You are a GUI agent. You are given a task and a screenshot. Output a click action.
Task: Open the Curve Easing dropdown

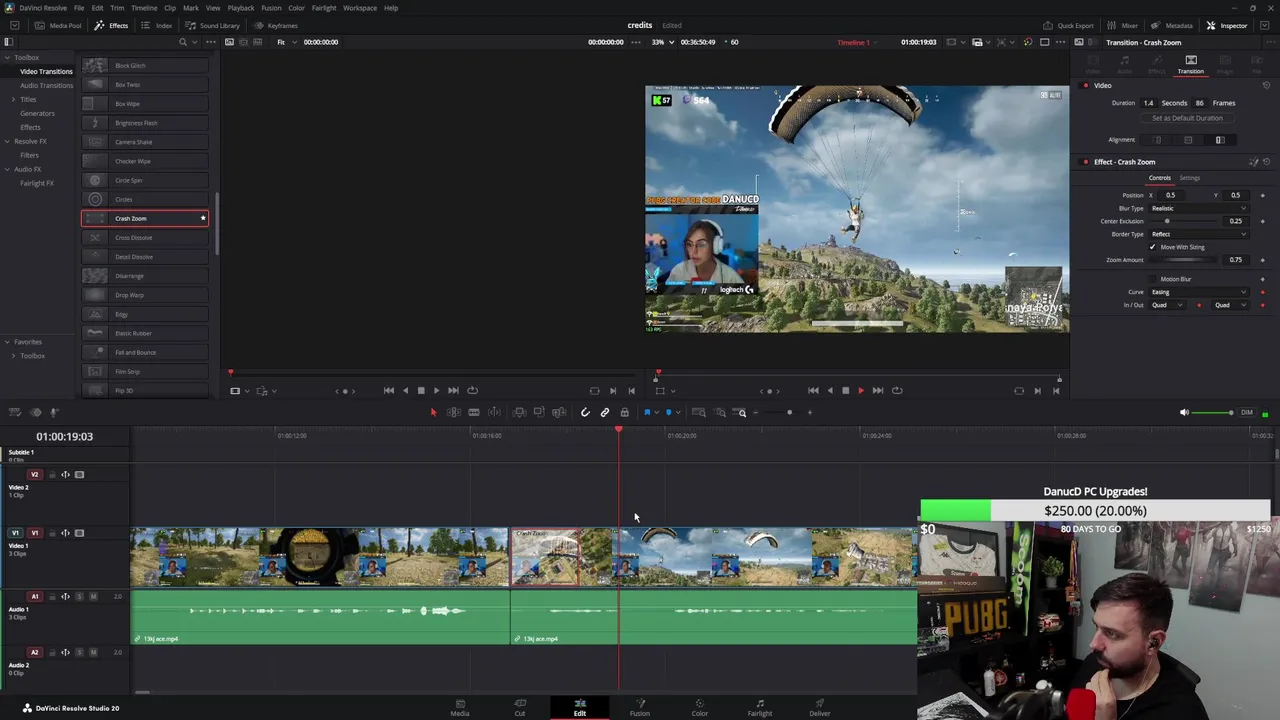[x=1199, y=292]
